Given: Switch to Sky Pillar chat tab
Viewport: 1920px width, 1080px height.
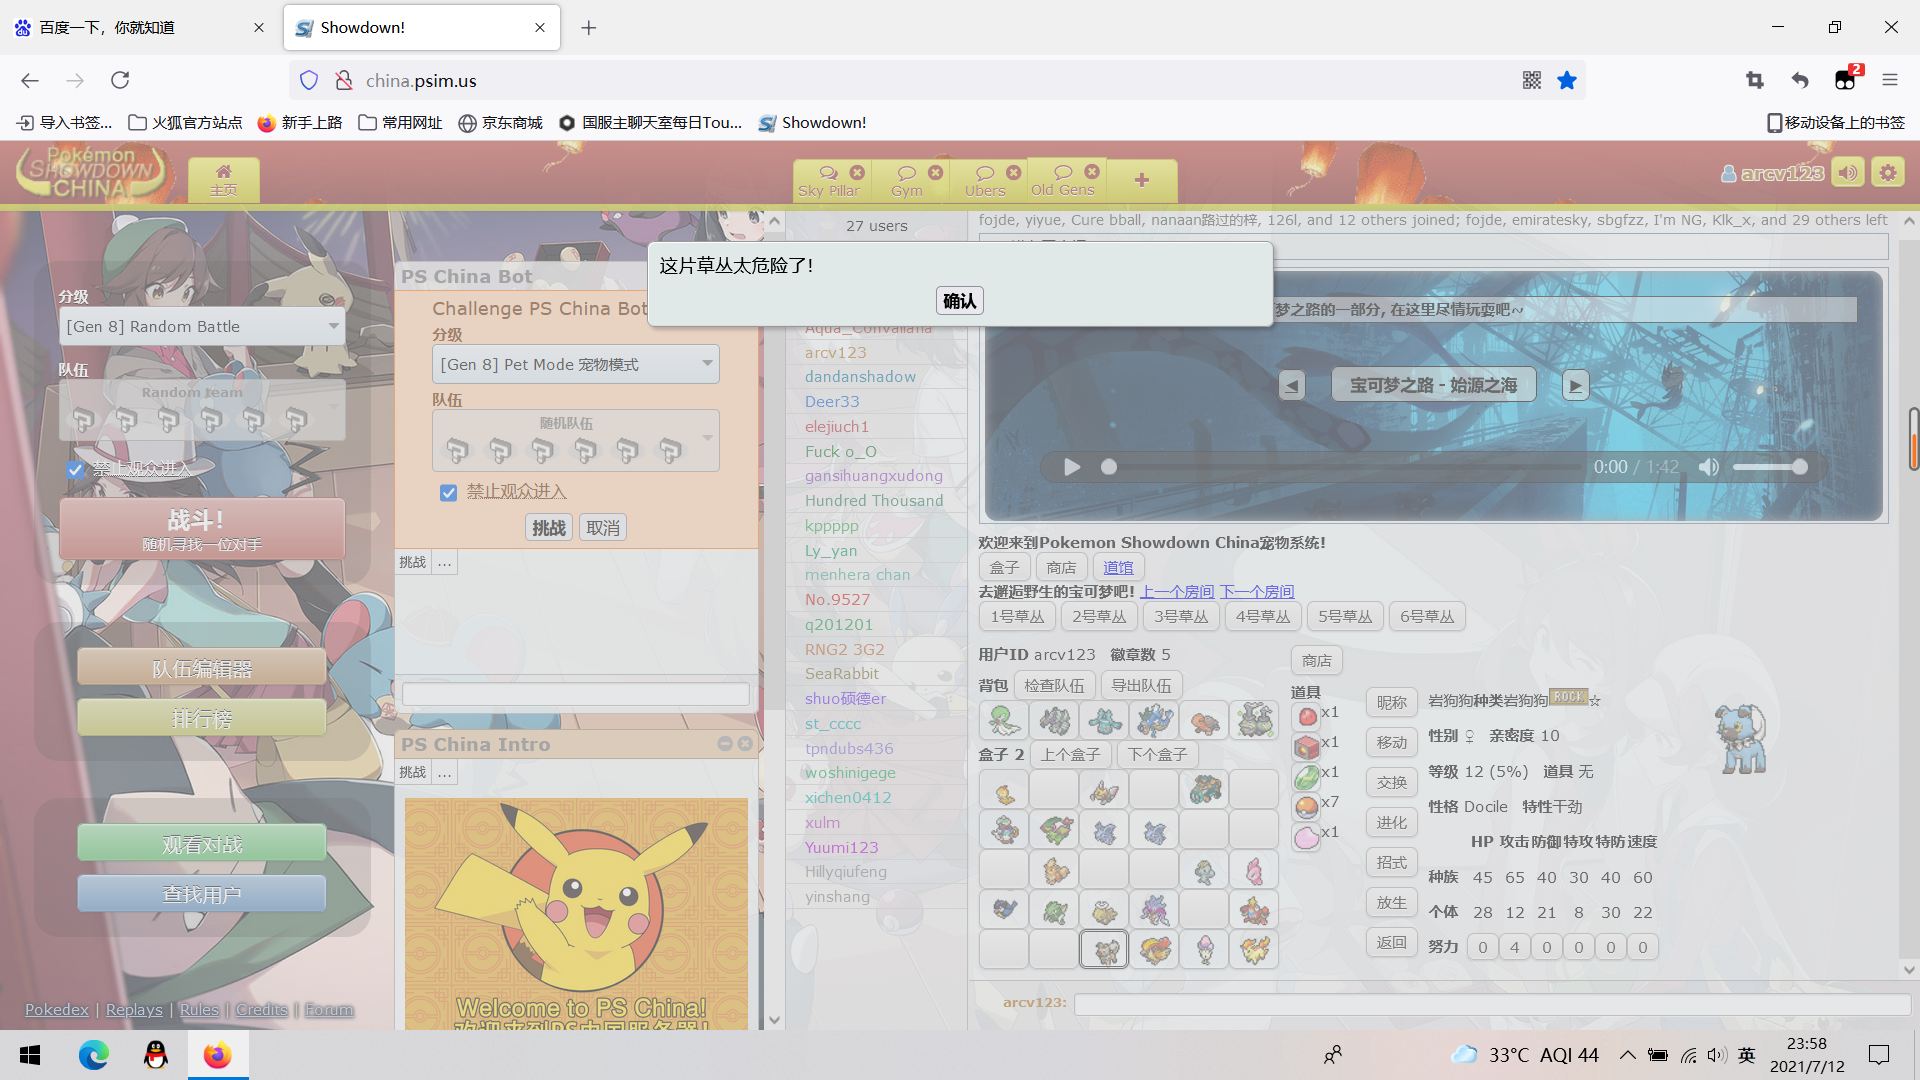Looking at the screenshot, I should (x=829, y=181).
